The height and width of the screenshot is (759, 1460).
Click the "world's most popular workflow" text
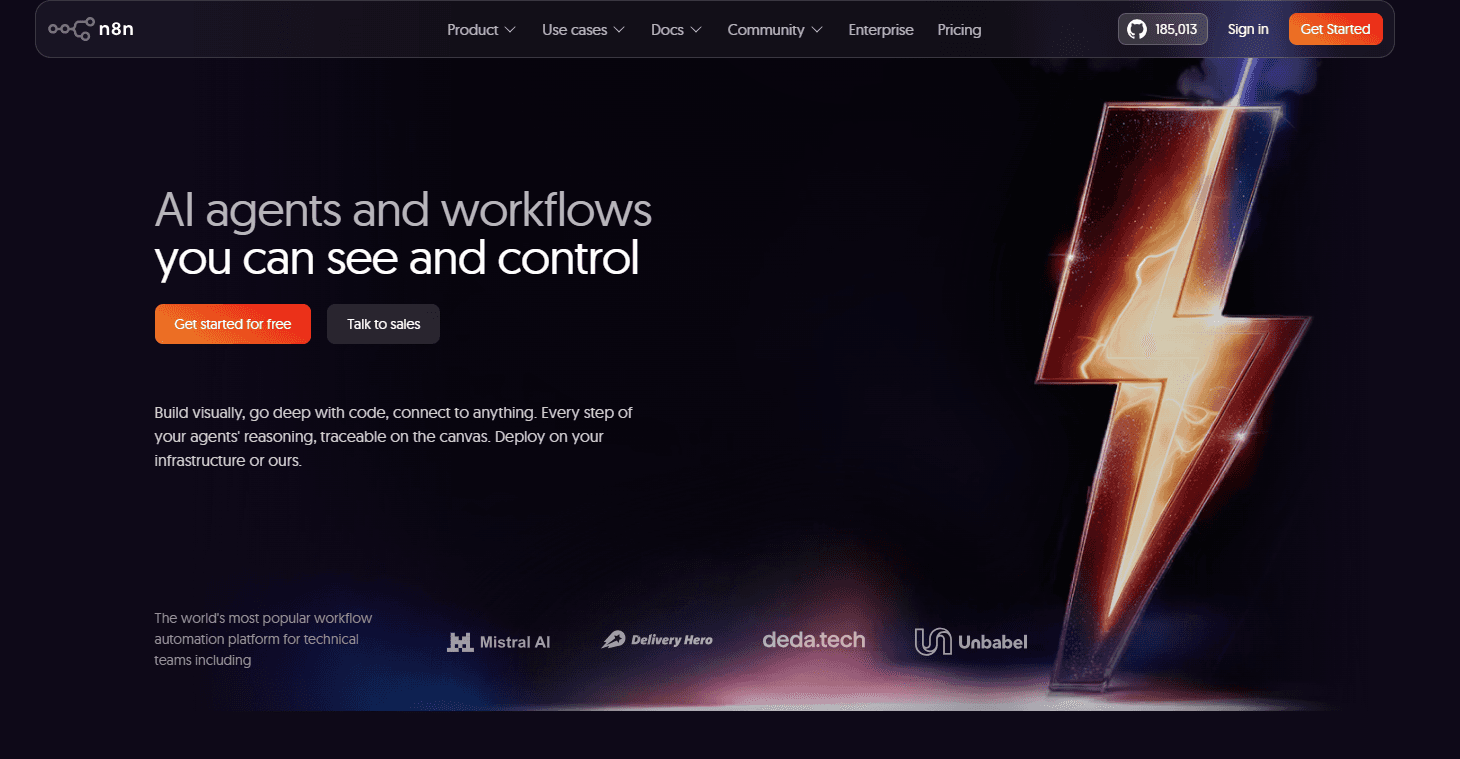[263, 639]
